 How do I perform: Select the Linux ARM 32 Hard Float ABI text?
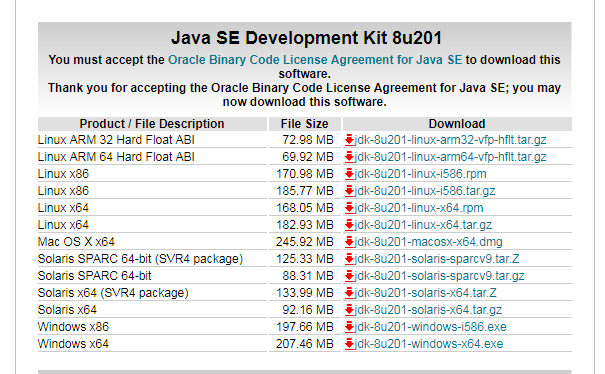(116, 140)
